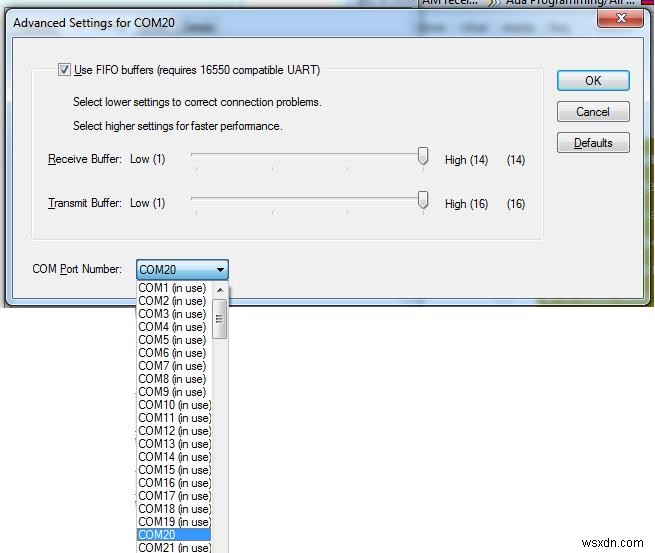The width and height of the screenshot is (655, 553).
Task: Select COM19 (in use) from list
Action: 174,522
